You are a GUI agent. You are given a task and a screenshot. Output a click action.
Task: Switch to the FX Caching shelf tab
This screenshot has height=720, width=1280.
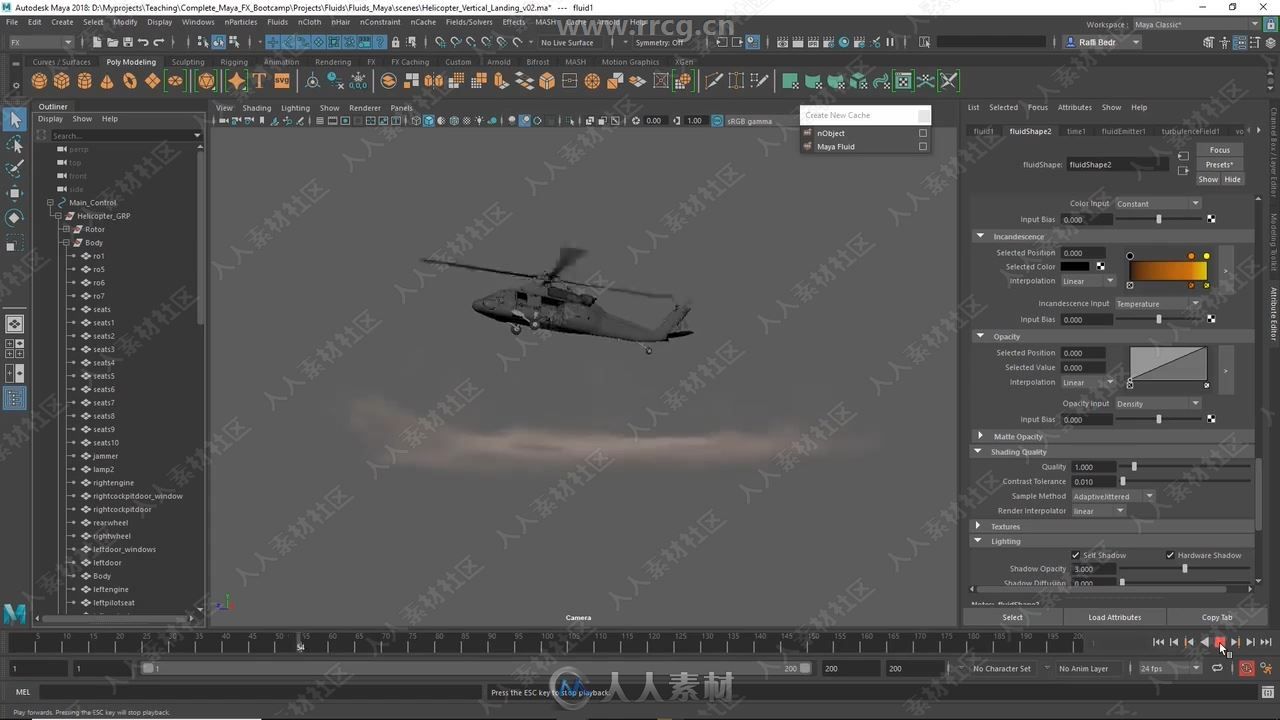coord(408,62)
